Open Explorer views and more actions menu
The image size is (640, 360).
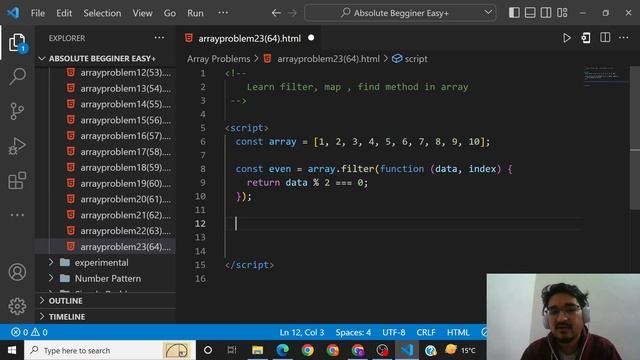159,38
